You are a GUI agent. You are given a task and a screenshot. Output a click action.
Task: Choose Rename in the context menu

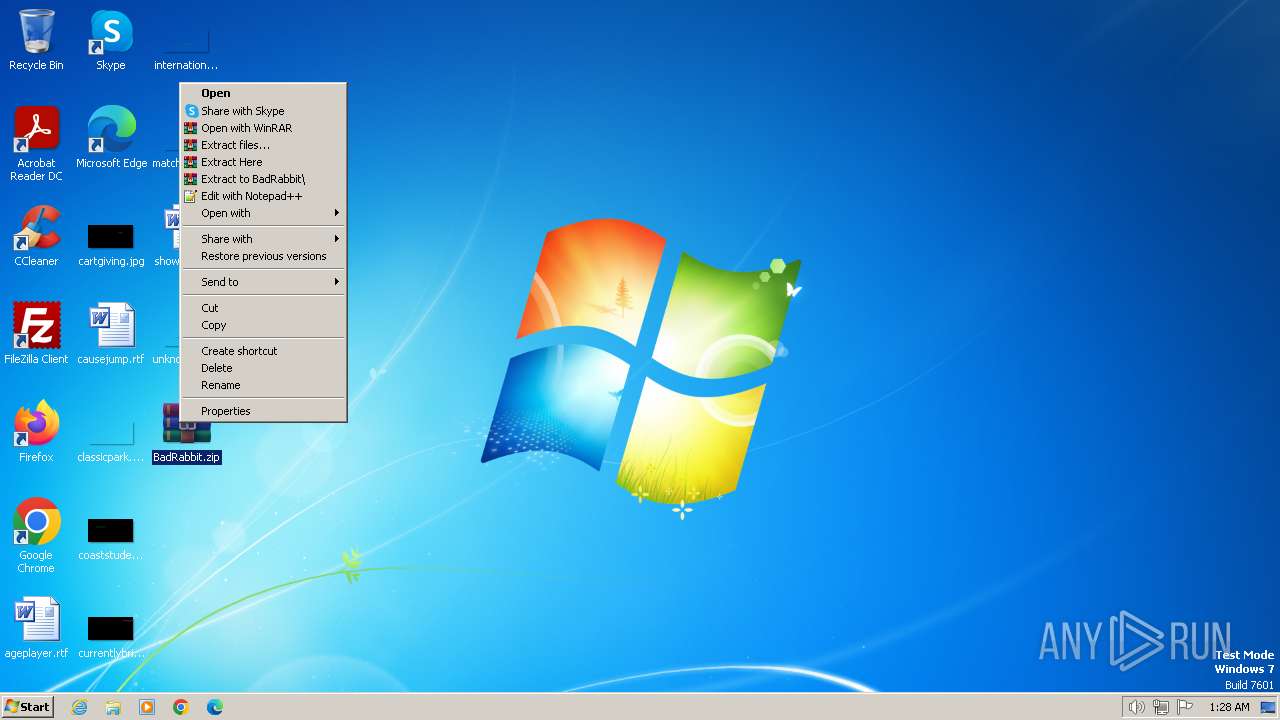263,385
